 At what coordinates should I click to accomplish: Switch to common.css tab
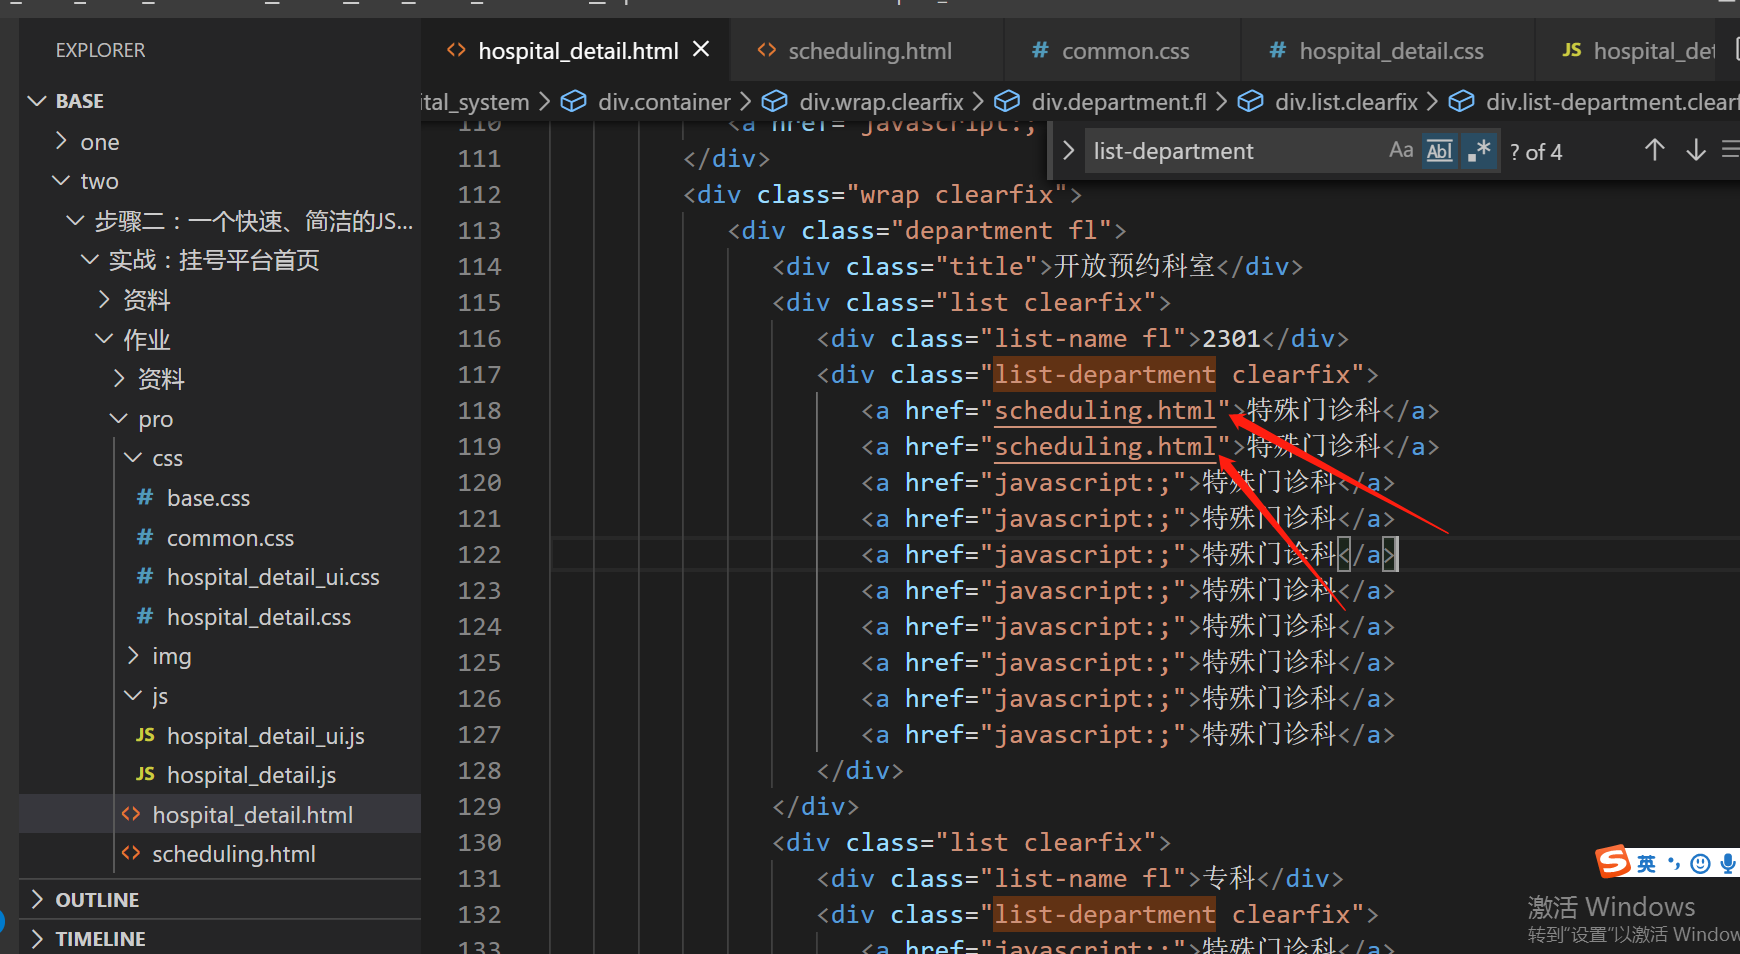coord(1123,51)
